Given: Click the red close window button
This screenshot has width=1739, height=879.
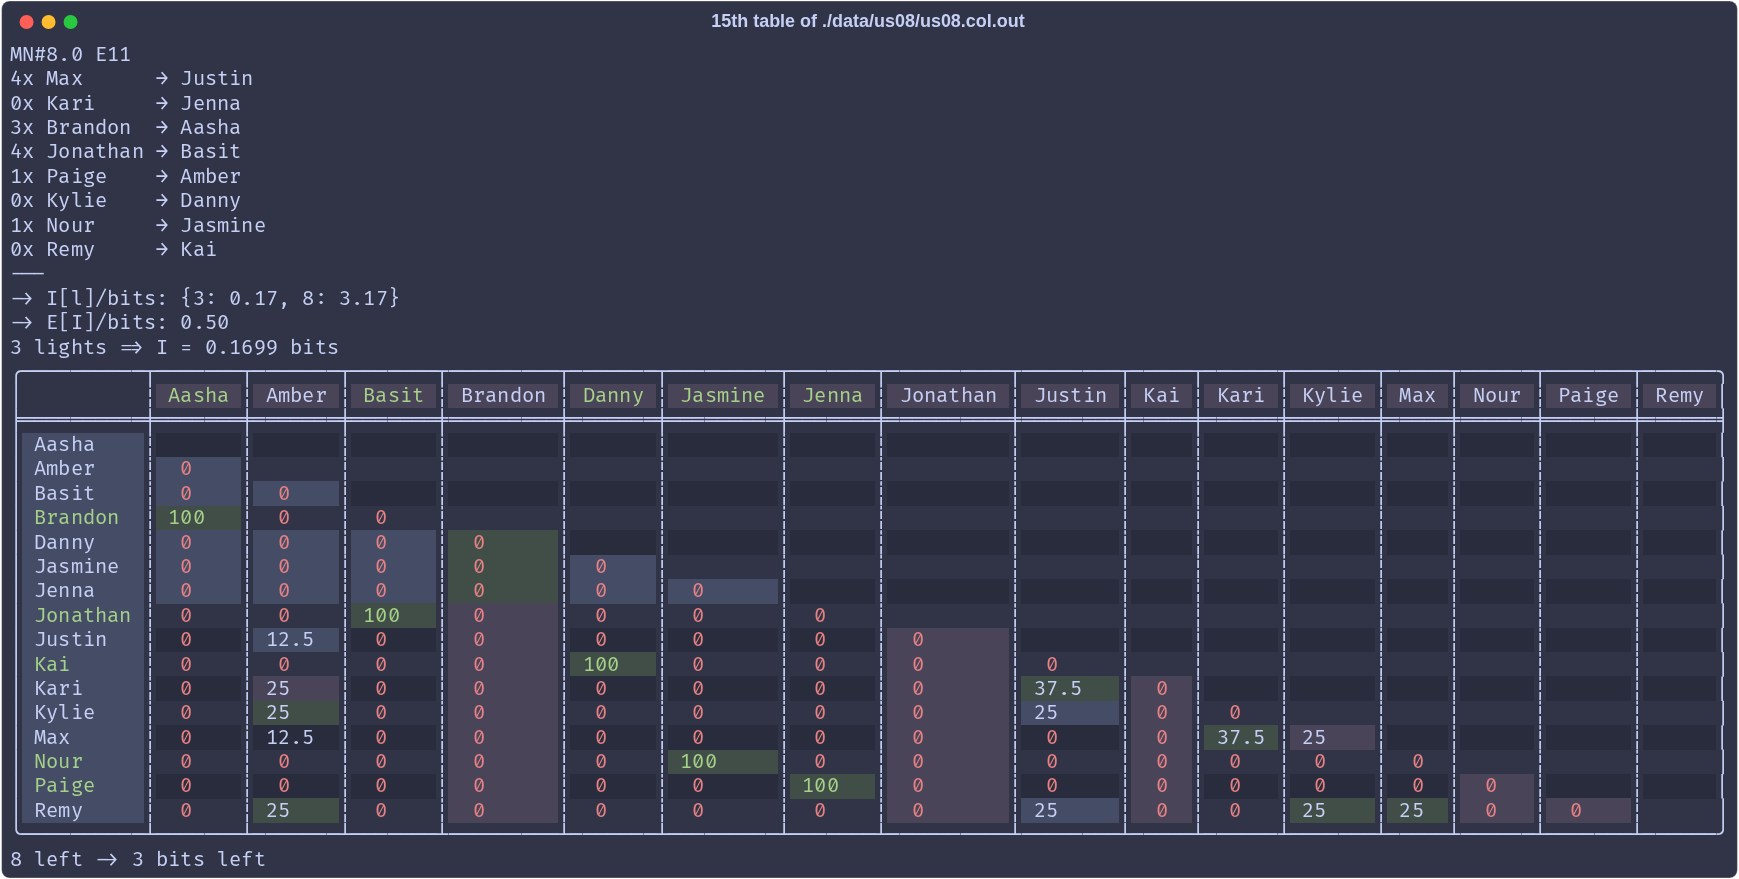Looking at the screenshot, I should point(27,22).
